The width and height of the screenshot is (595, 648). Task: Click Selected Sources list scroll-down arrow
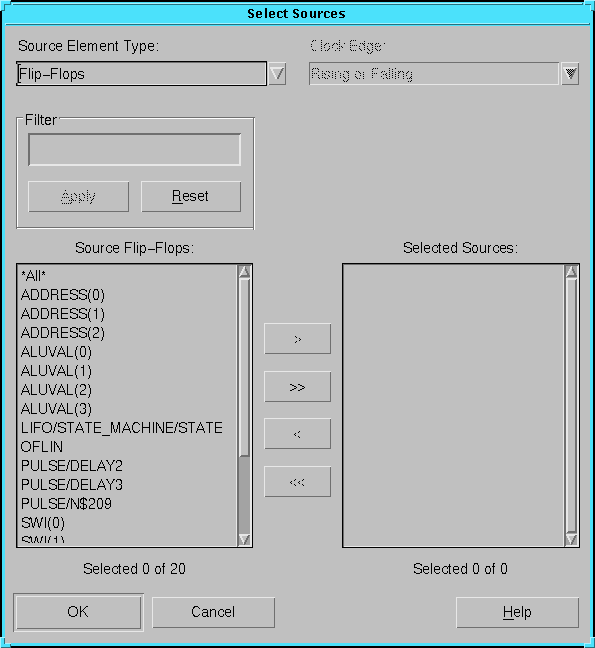pos(571,540)
